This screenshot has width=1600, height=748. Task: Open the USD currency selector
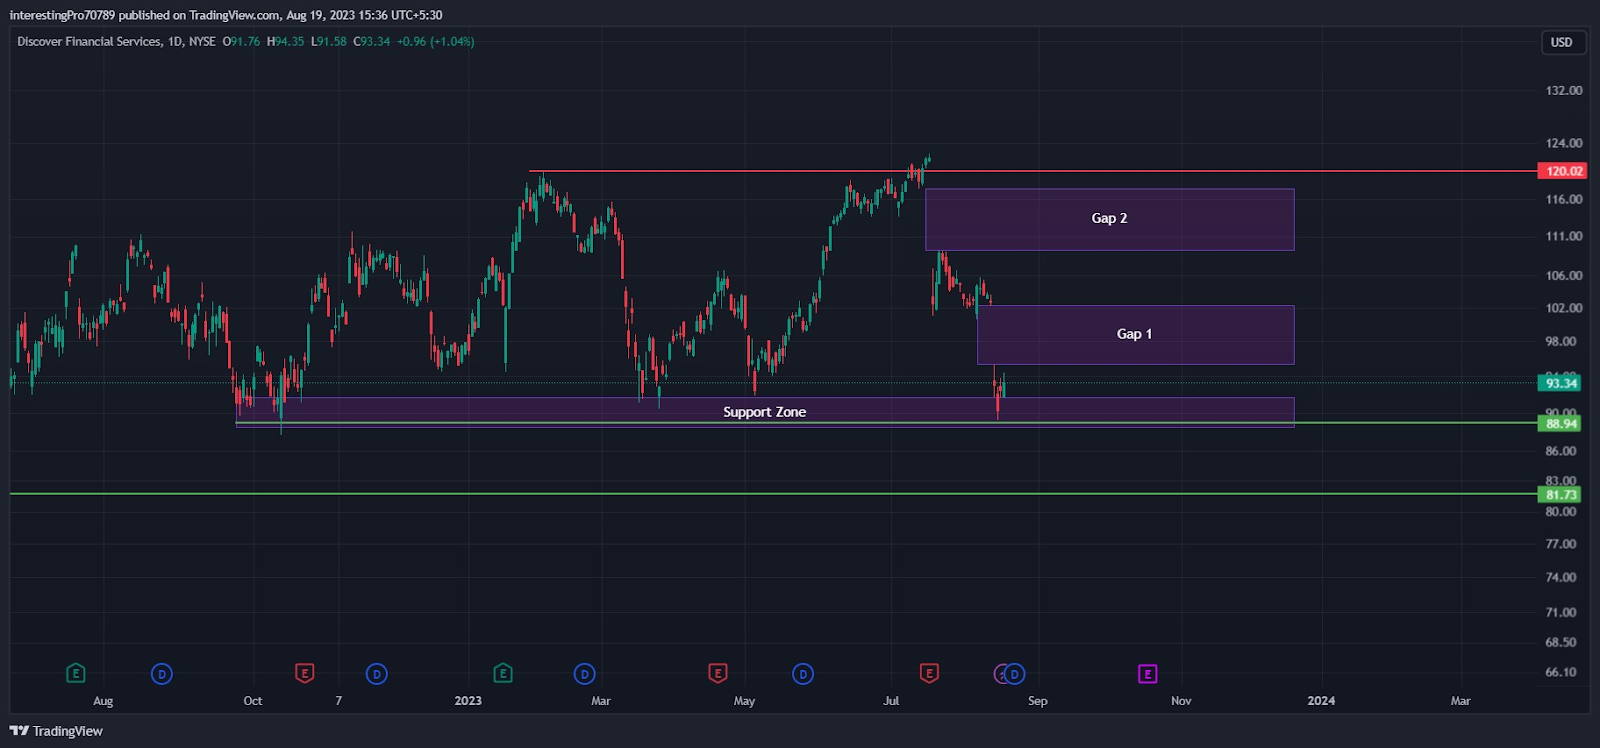click(1562, 42)
